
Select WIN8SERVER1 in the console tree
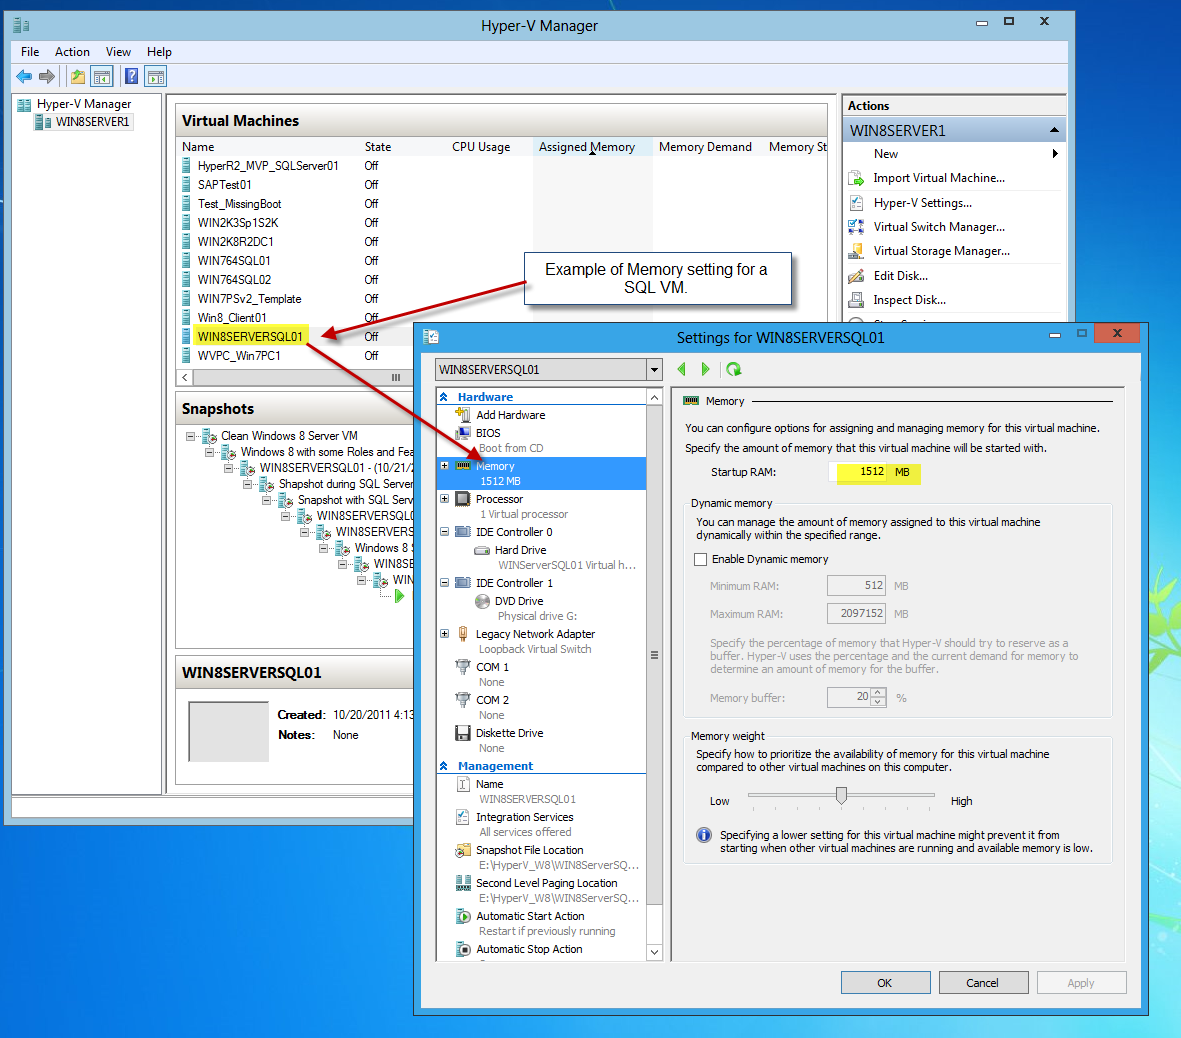92,122
